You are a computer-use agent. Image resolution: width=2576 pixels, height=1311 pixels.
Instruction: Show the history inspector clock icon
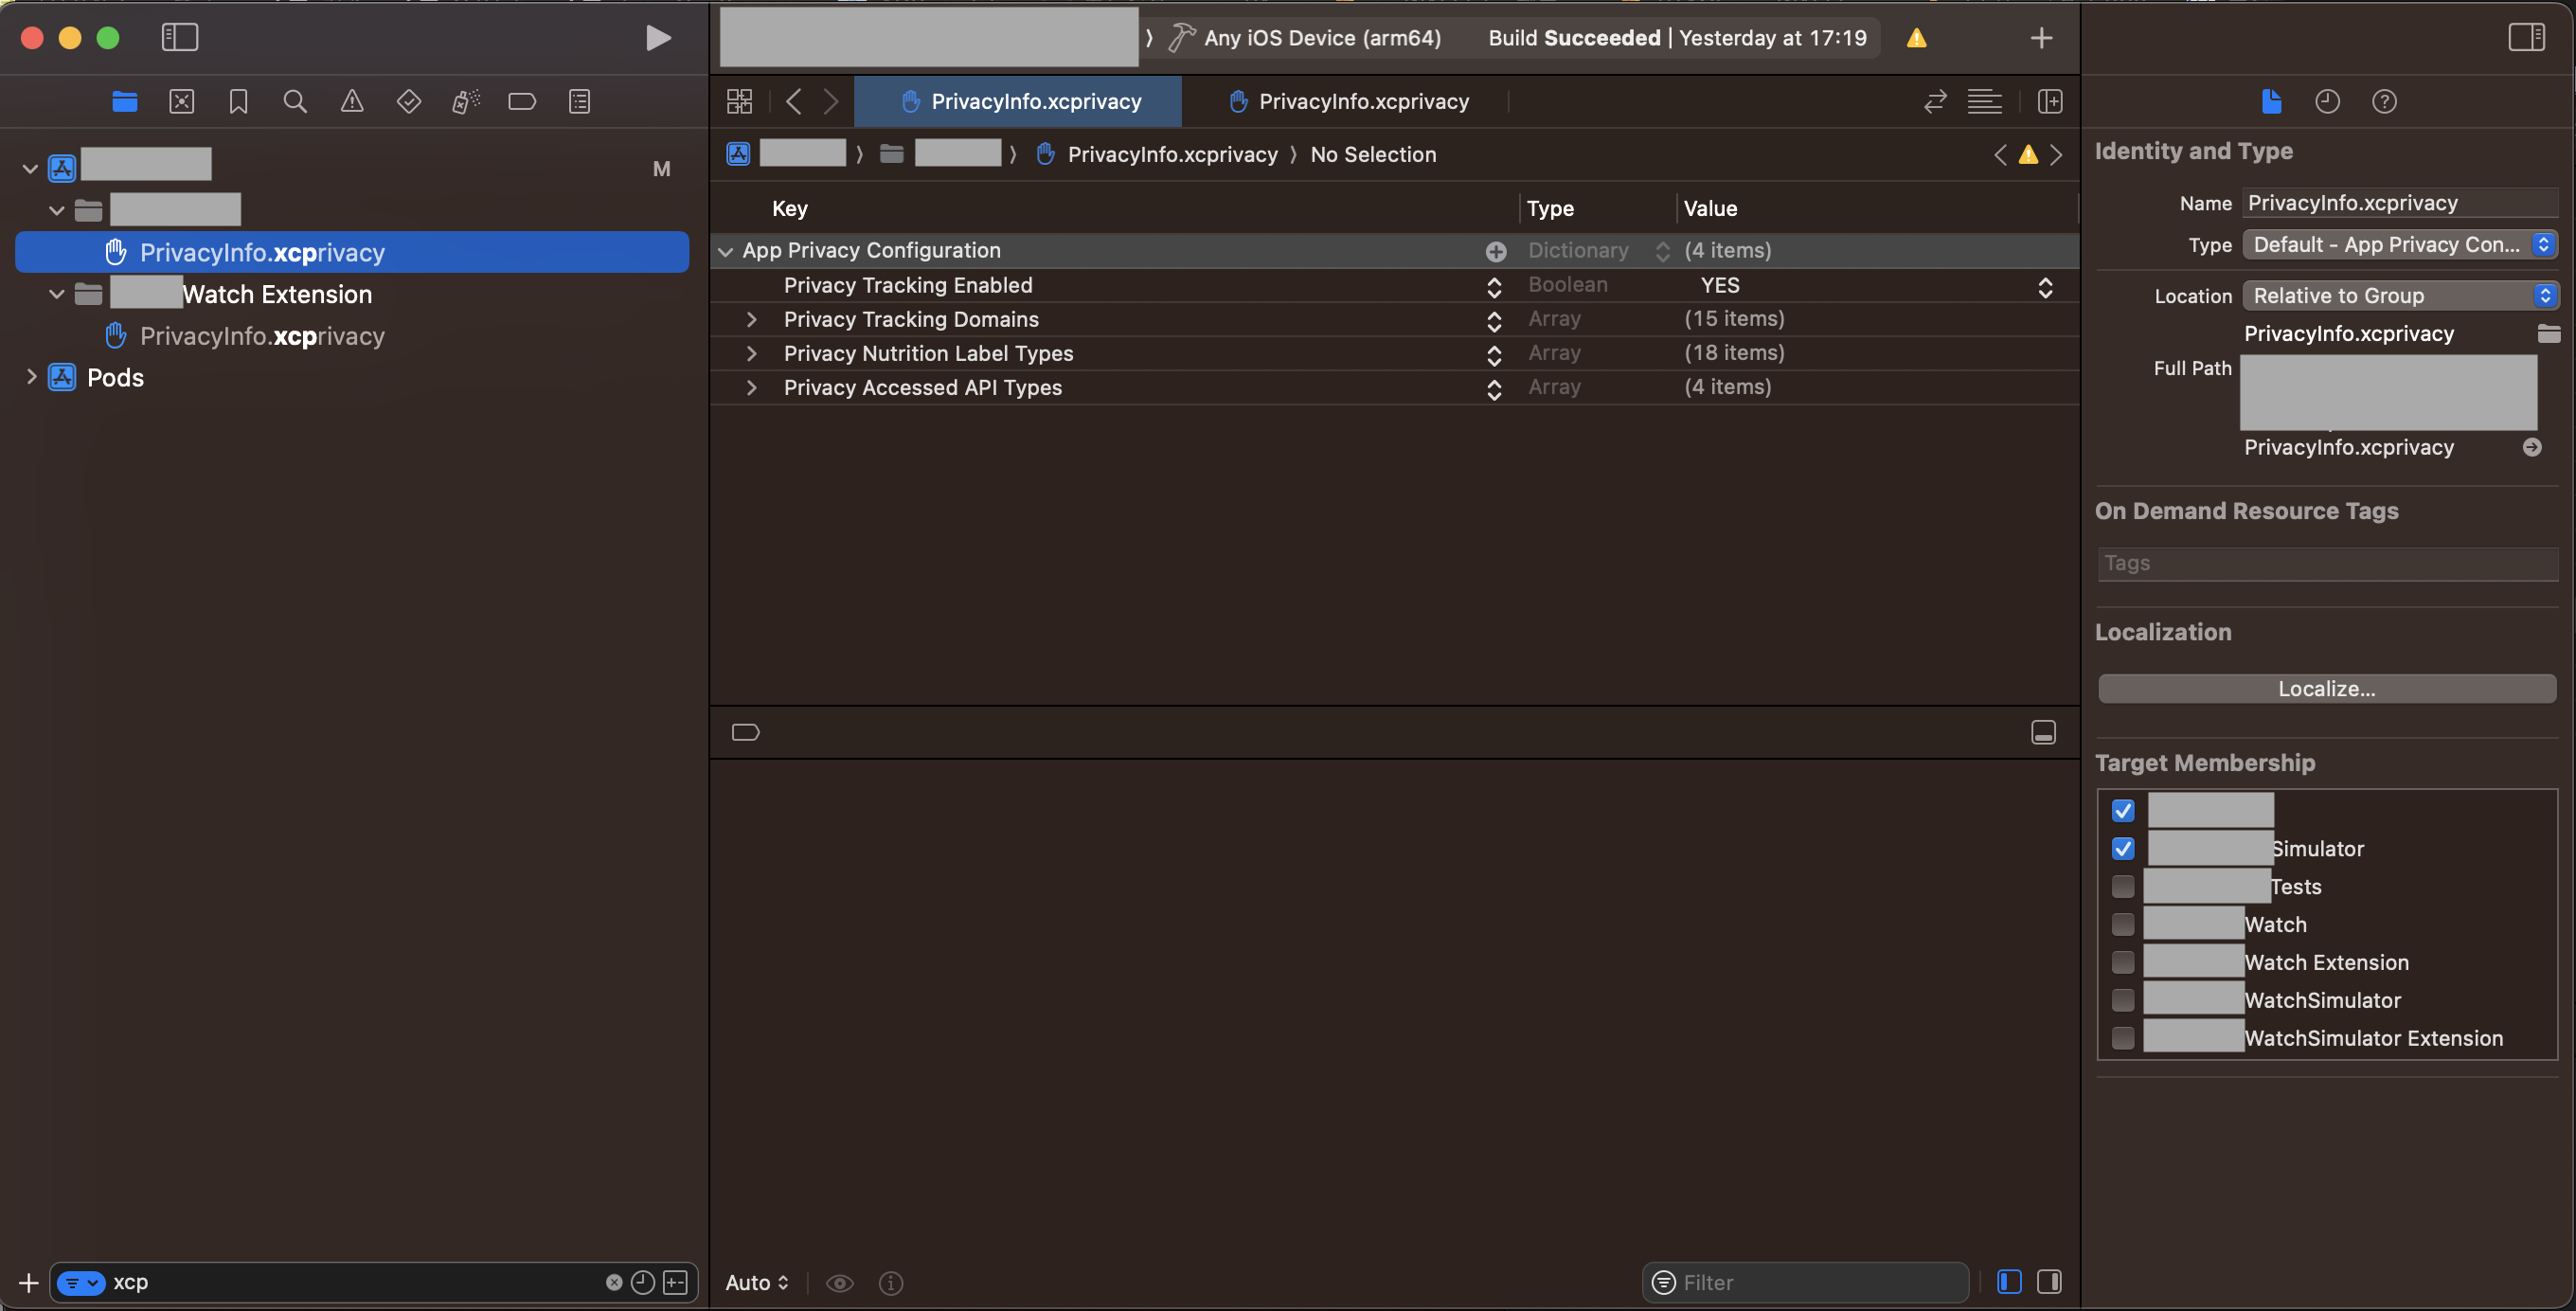[x=2327, y=101]
